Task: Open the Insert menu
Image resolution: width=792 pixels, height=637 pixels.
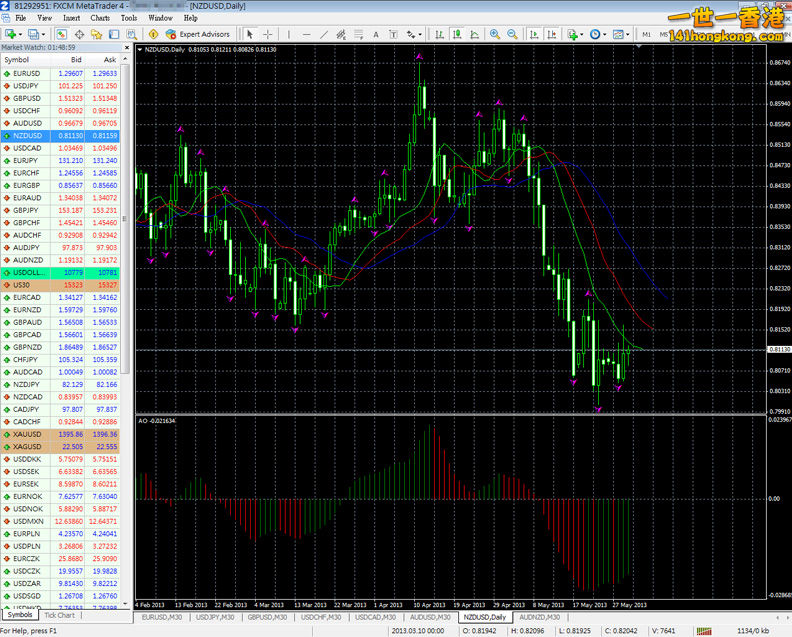Action: (71, 18)
